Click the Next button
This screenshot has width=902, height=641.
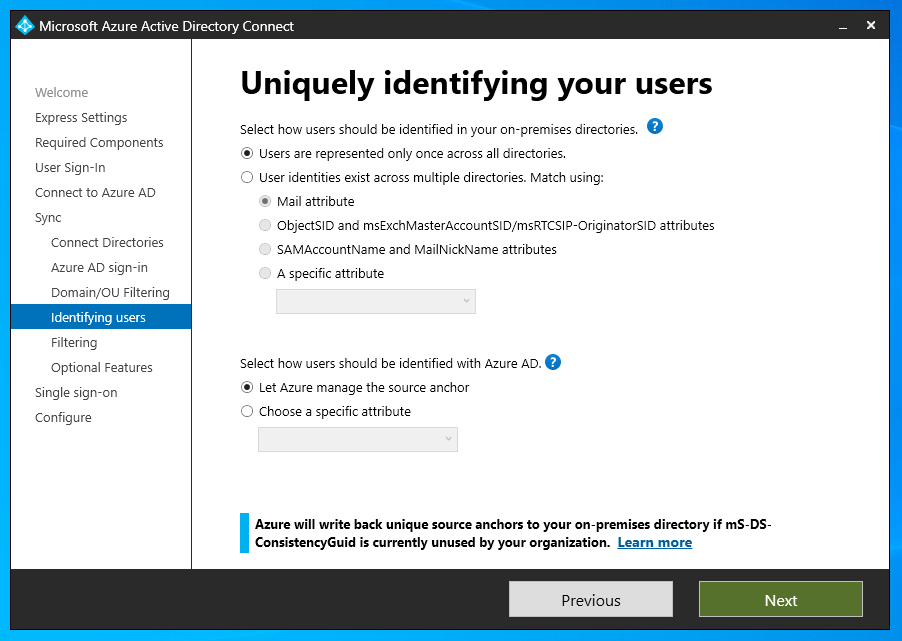(x=781, y=600)
